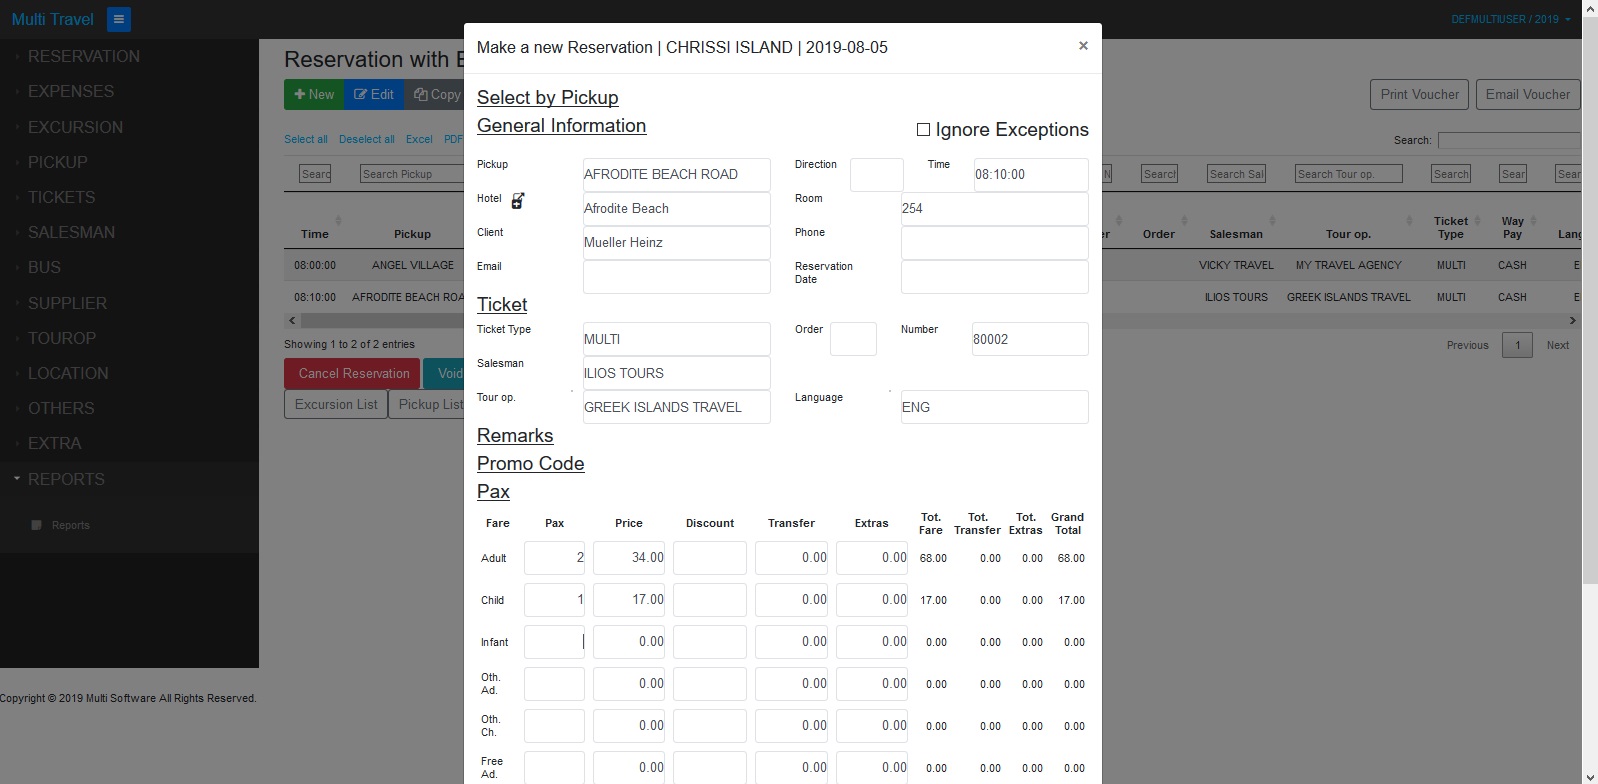Viewport: 1598px width, 784px height.
Task: Expand the Promo Code section
Action: (530, 464)
